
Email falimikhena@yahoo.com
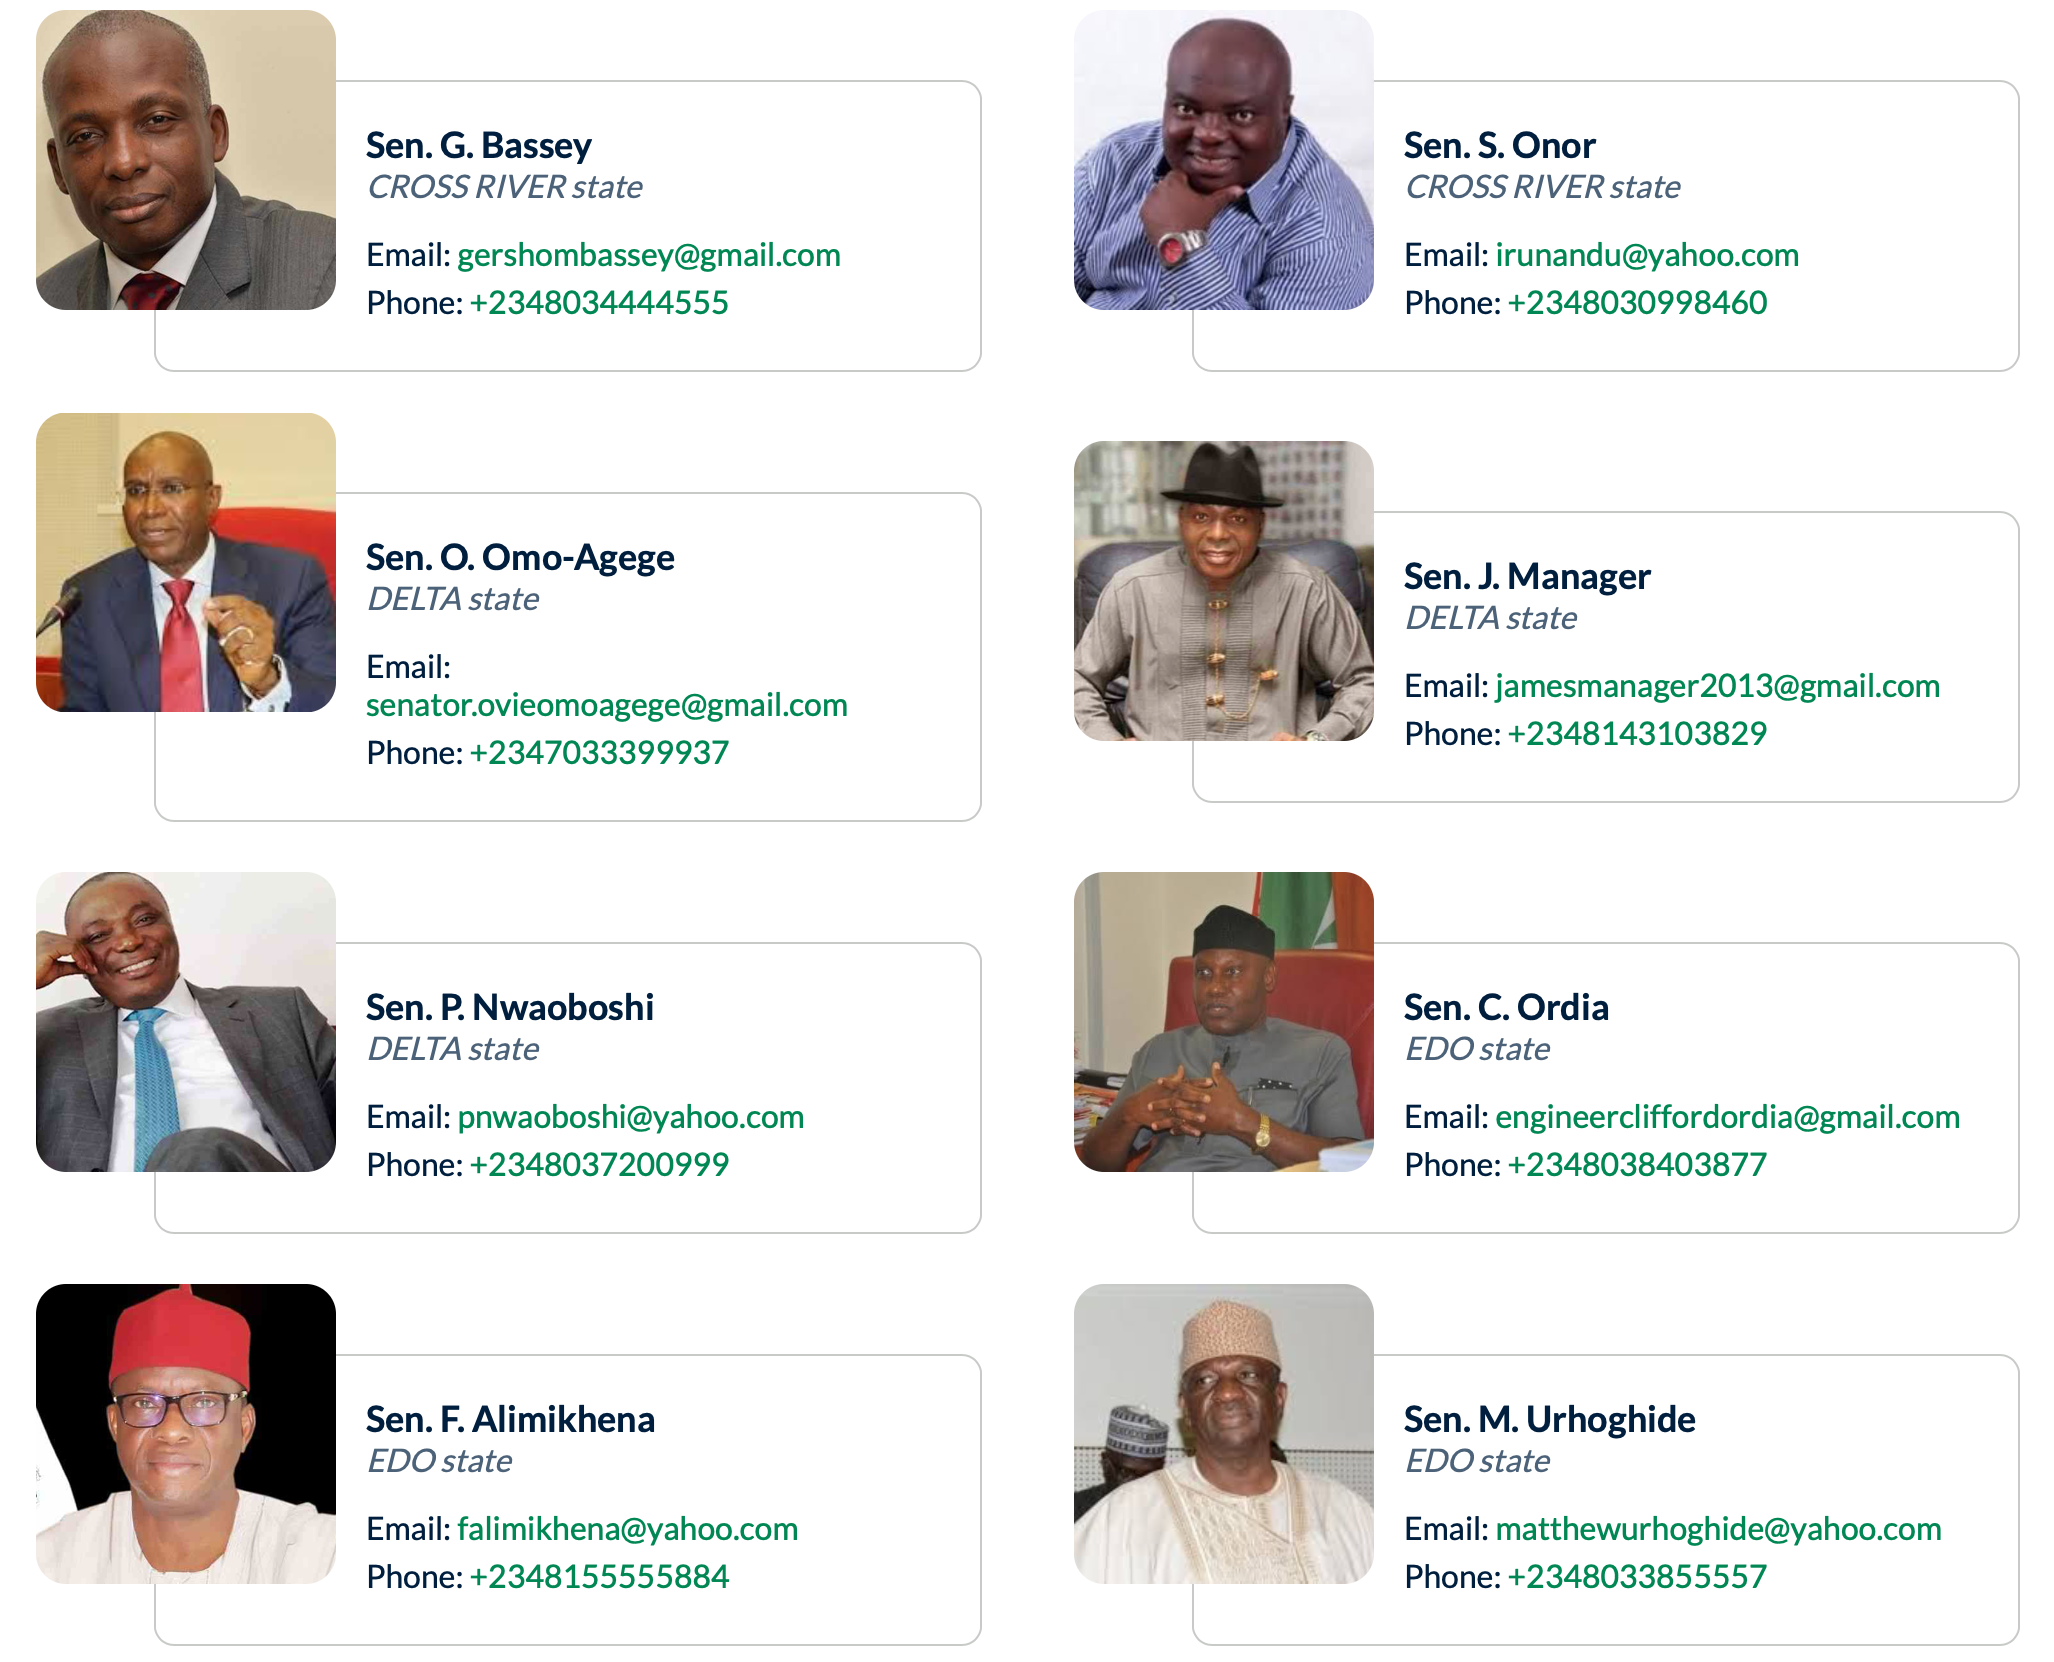pos(627,1529)
